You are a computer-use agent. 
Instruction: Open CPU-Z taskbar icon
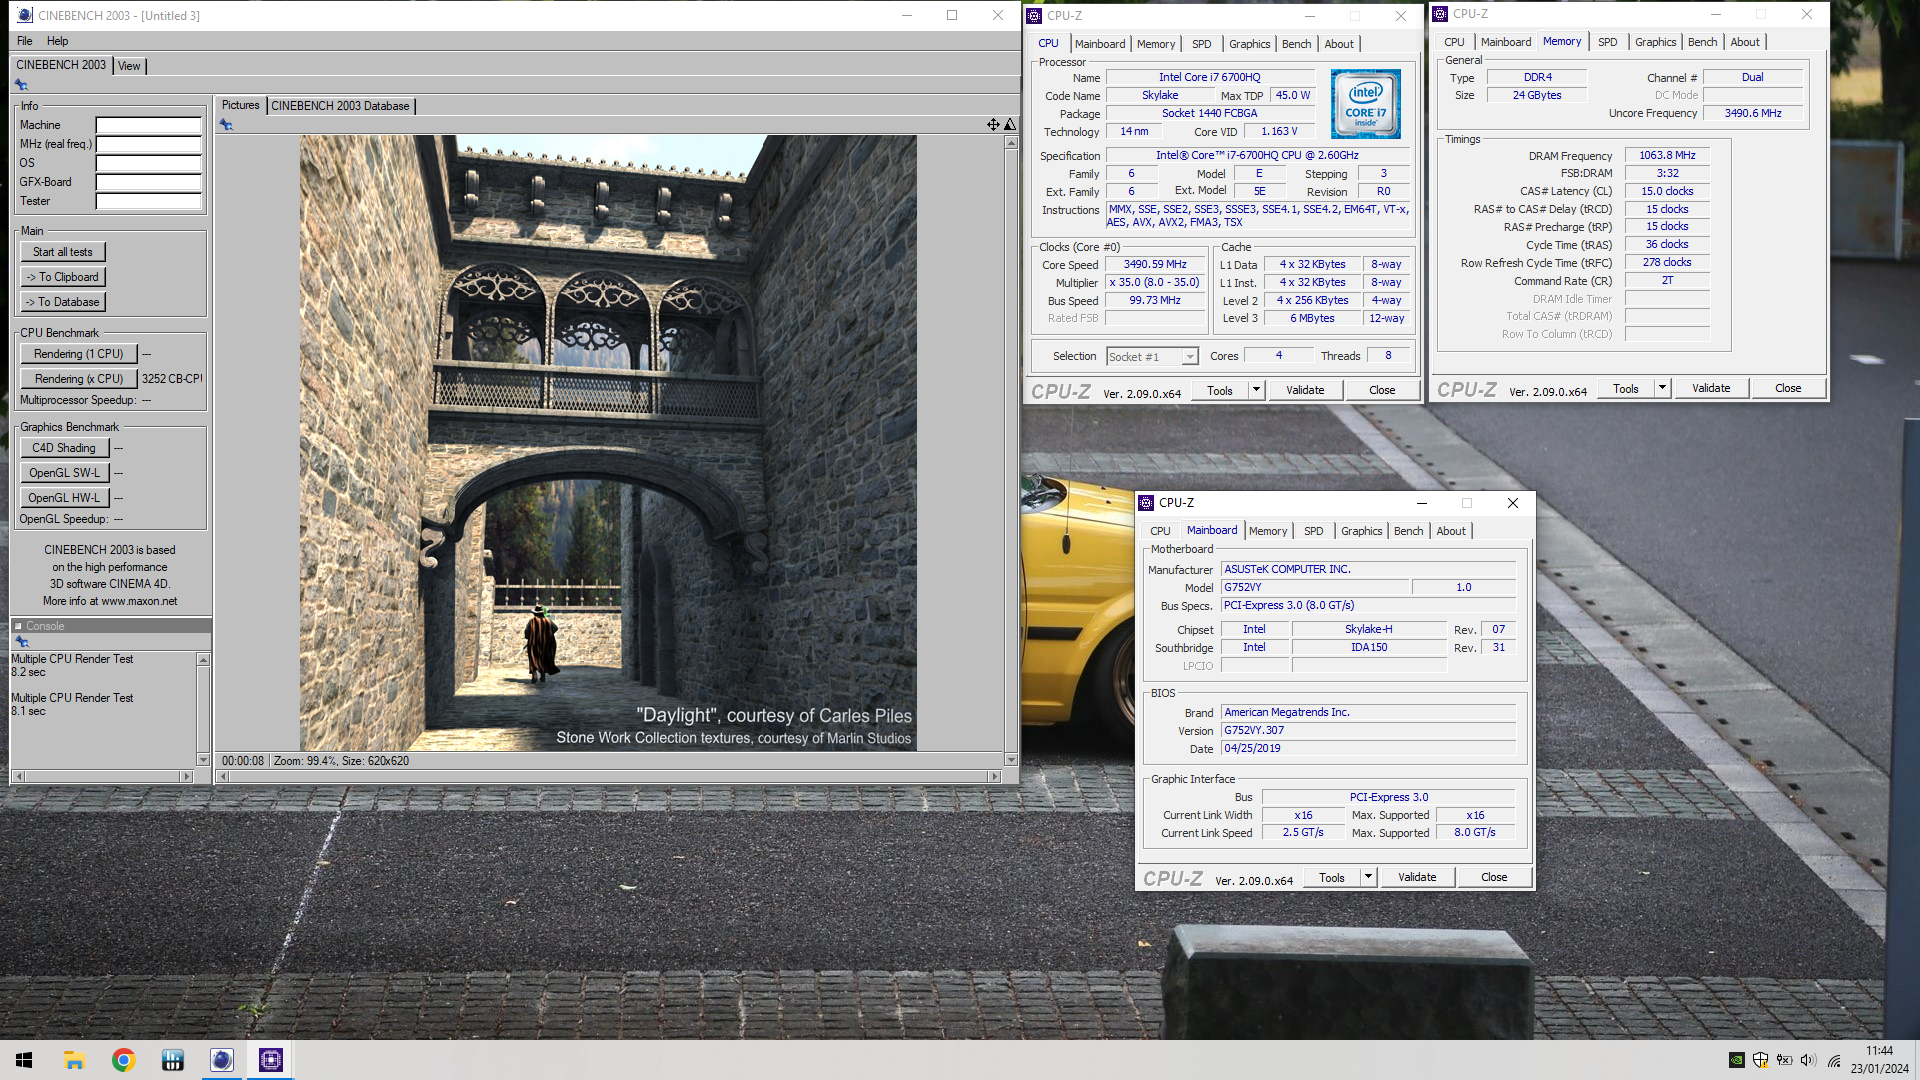coord(270,1060)
